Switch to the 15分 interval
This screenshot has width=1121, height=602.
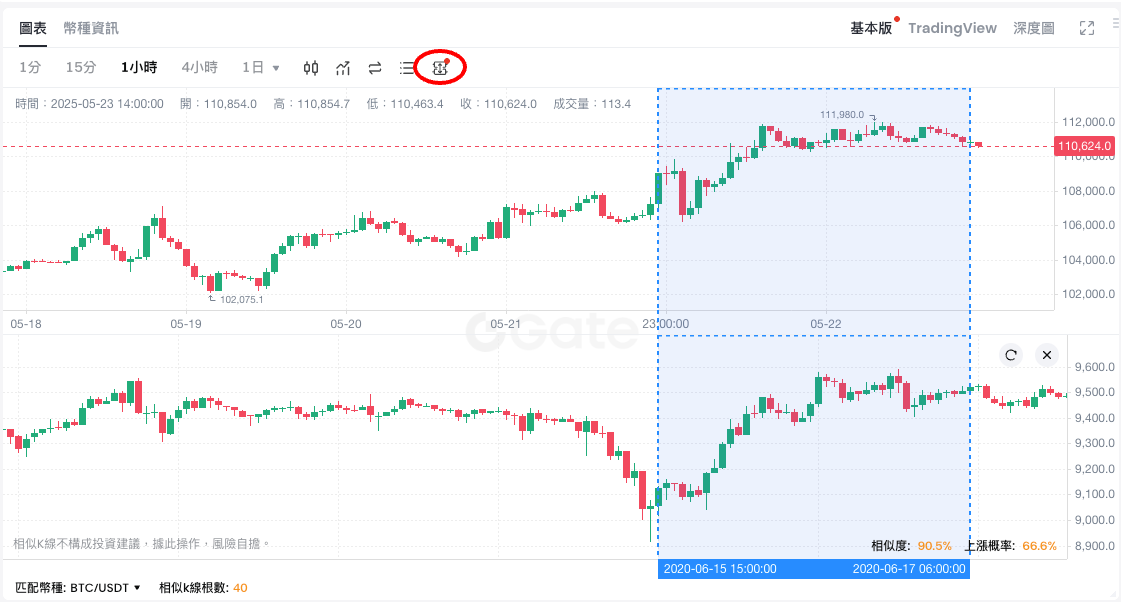[x=81, y=68]
